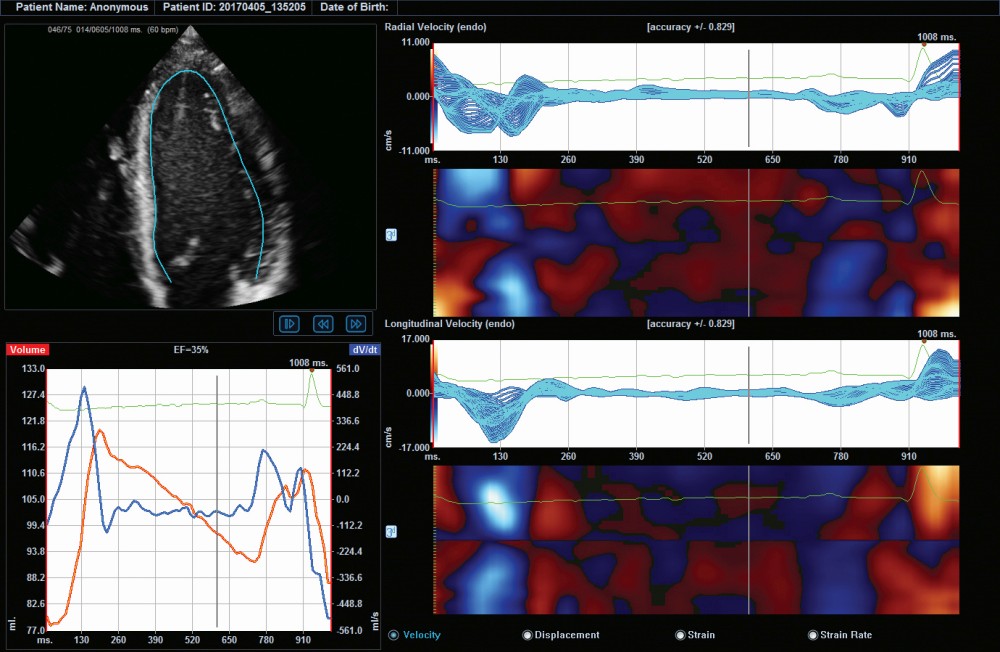
Task: Select the Strain Rate radio button
Action: (x=813, y=635)
